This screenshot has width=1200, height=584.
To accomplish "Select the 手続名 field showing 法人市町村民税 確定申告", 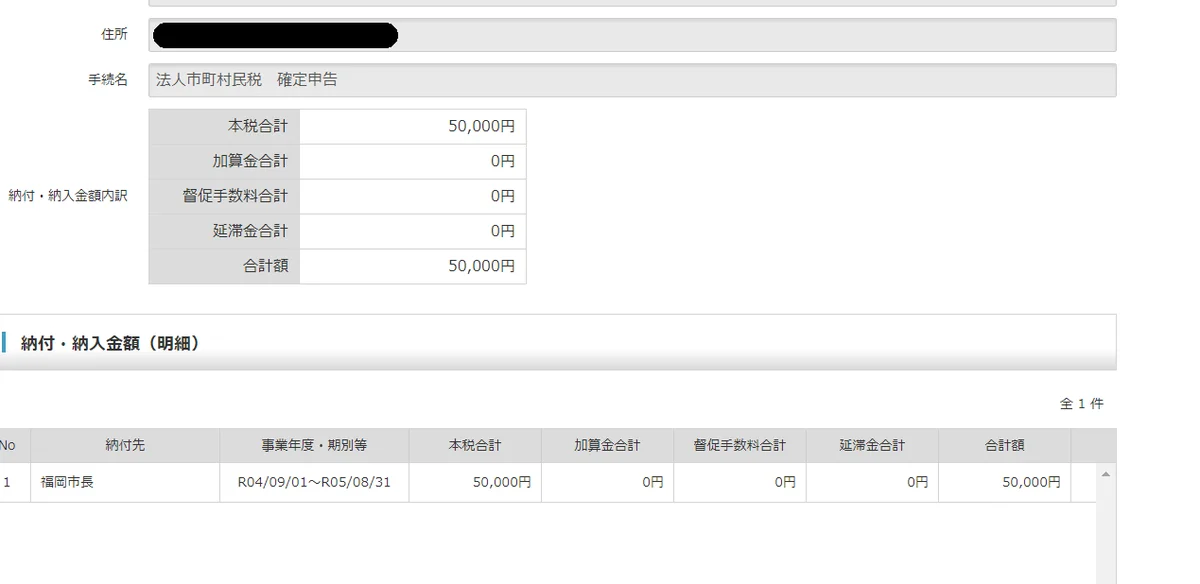I will 632,80.
